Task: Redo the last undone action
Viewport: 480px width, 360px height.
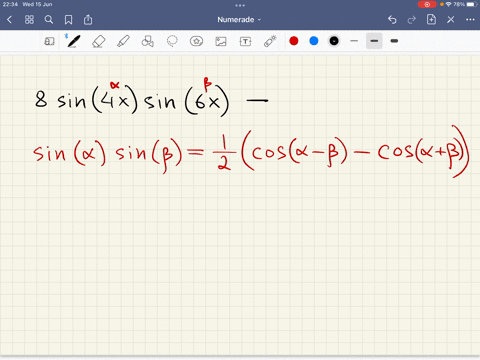Action: [412, 20]
